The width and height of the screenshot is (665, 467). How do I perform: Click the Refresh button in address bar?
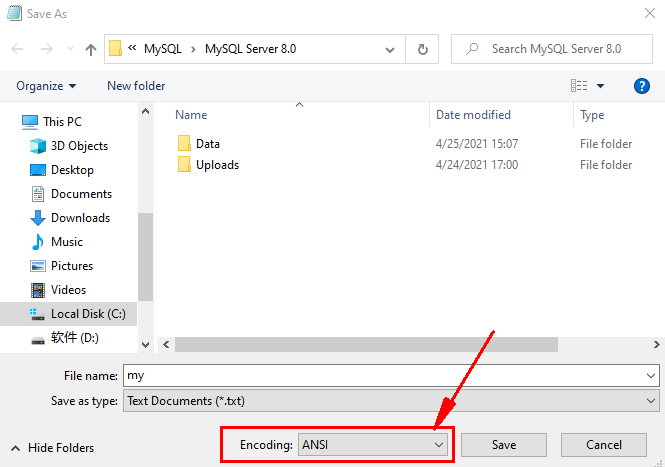pos(422,49)
